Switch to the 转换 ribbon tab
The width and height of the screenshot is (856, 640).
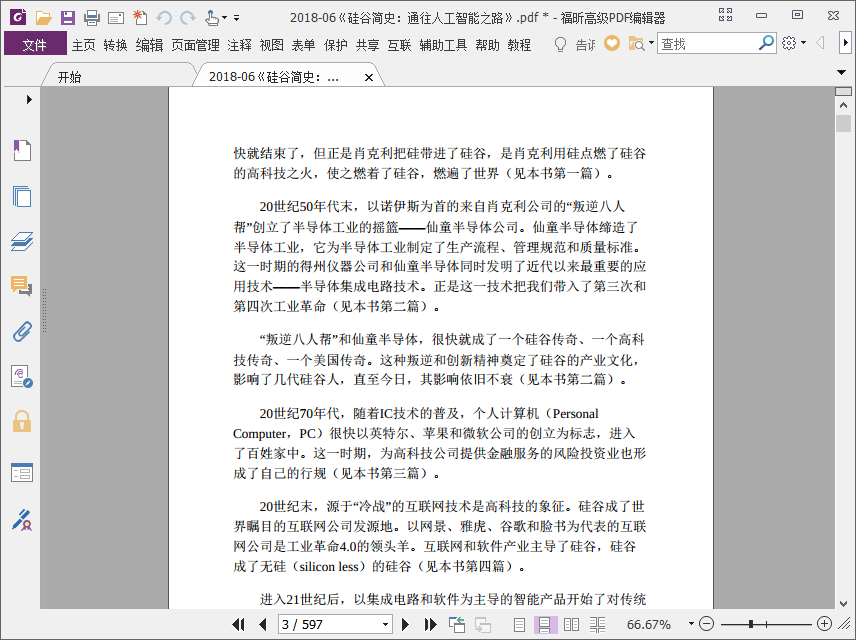point(115,45)
